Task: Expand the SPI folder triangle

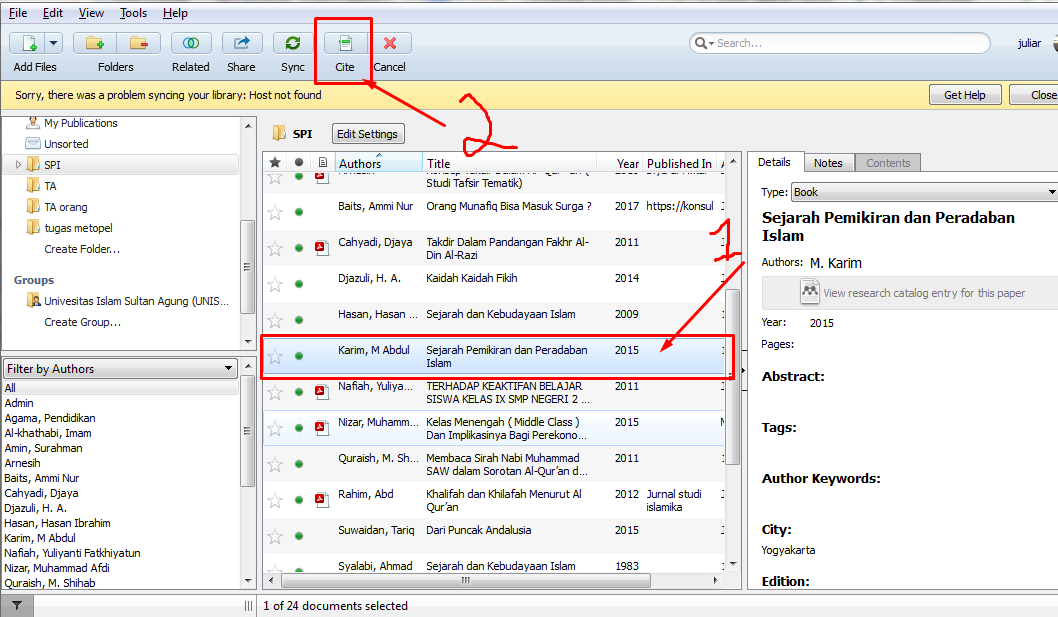Action: (x=18, y=165)
